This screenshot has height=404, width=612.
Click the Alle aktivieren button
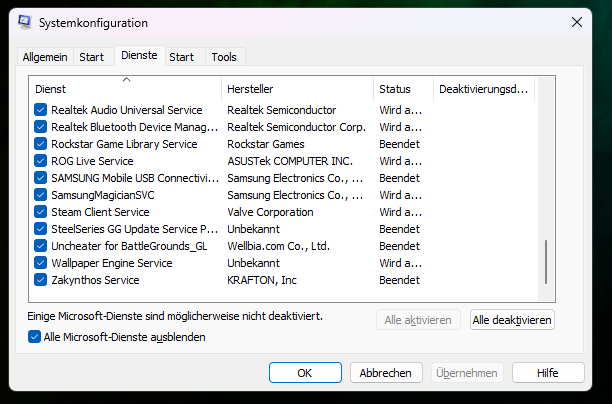[418, 320]
